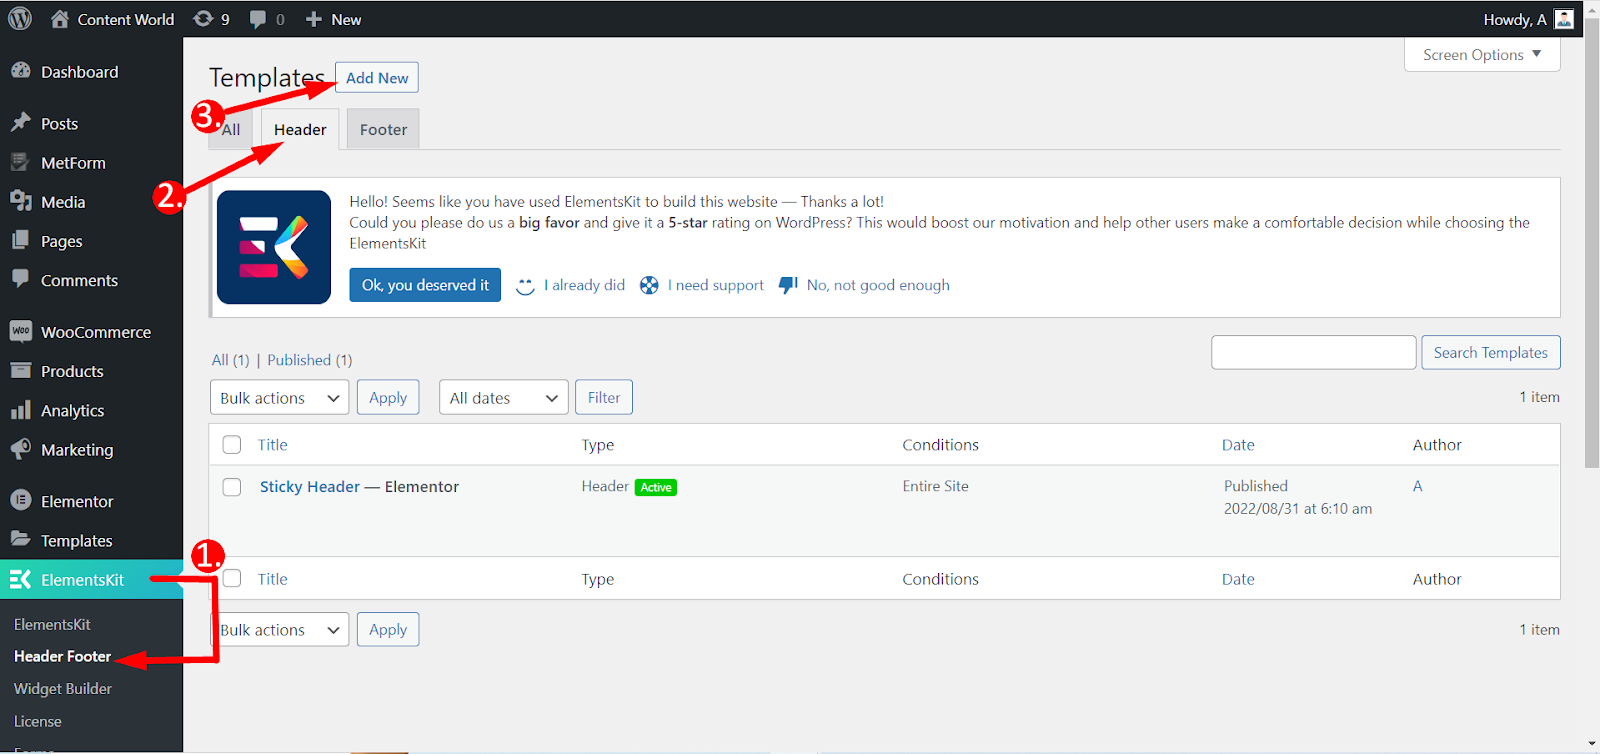The height and width of the screenshot is (754, 1600).
Task: Sort templates by Title column header
Action: point(273,445)
